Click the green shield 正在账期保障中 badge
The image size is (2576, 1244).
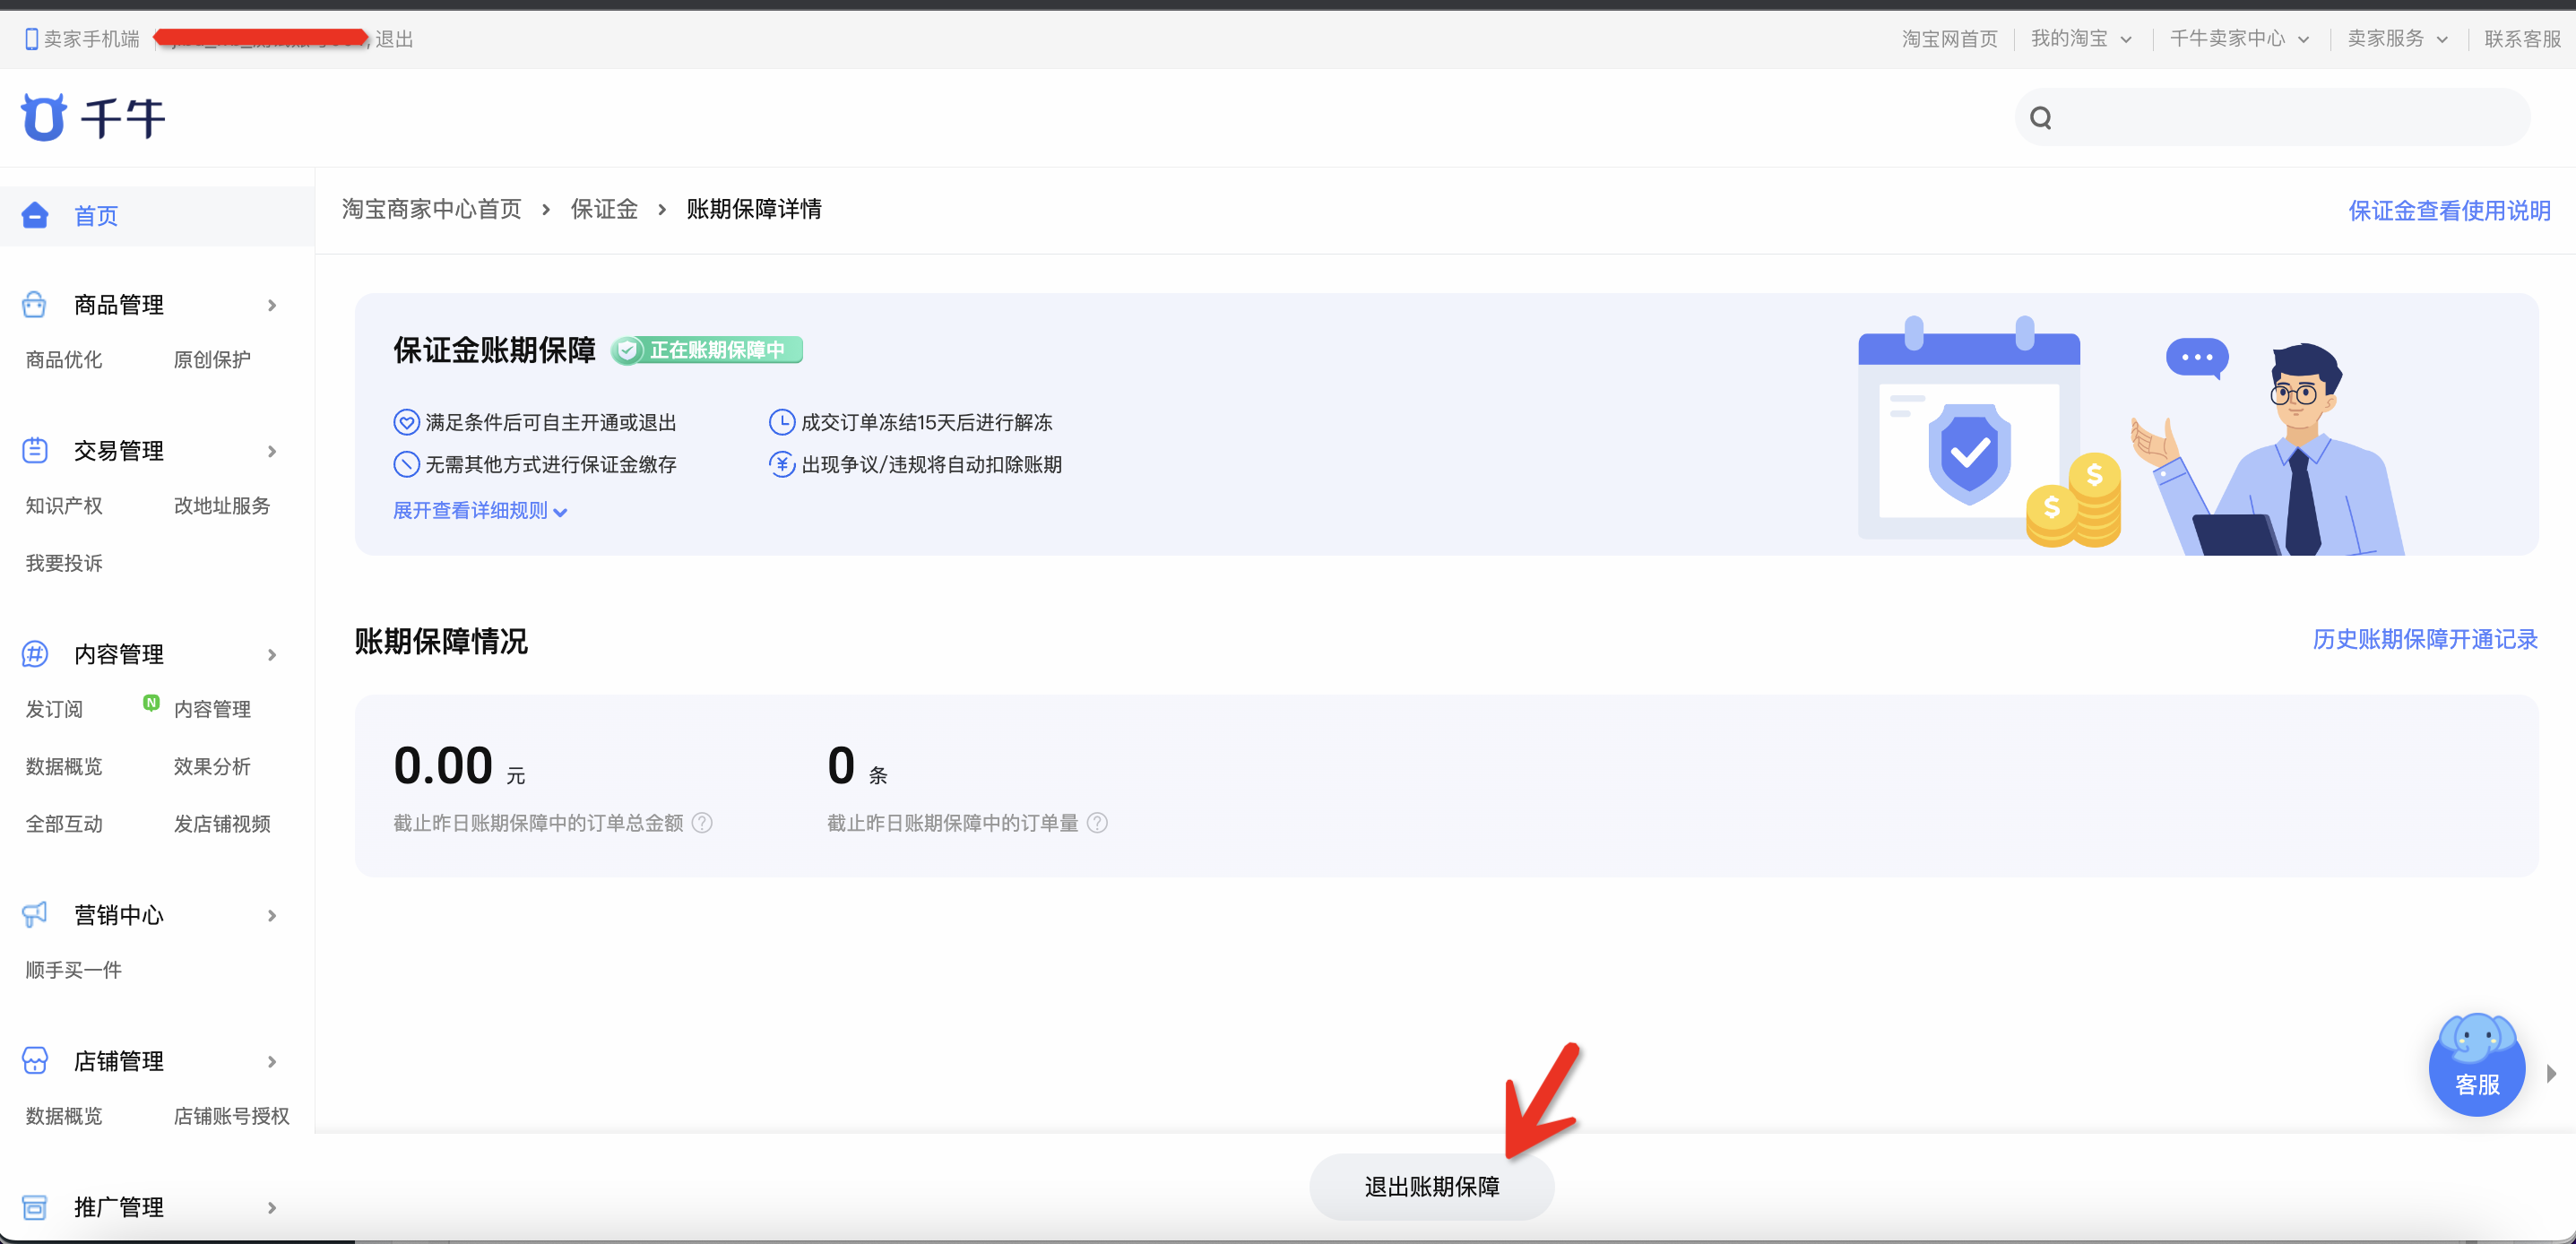pyautogui.click(x=706, y=350)
